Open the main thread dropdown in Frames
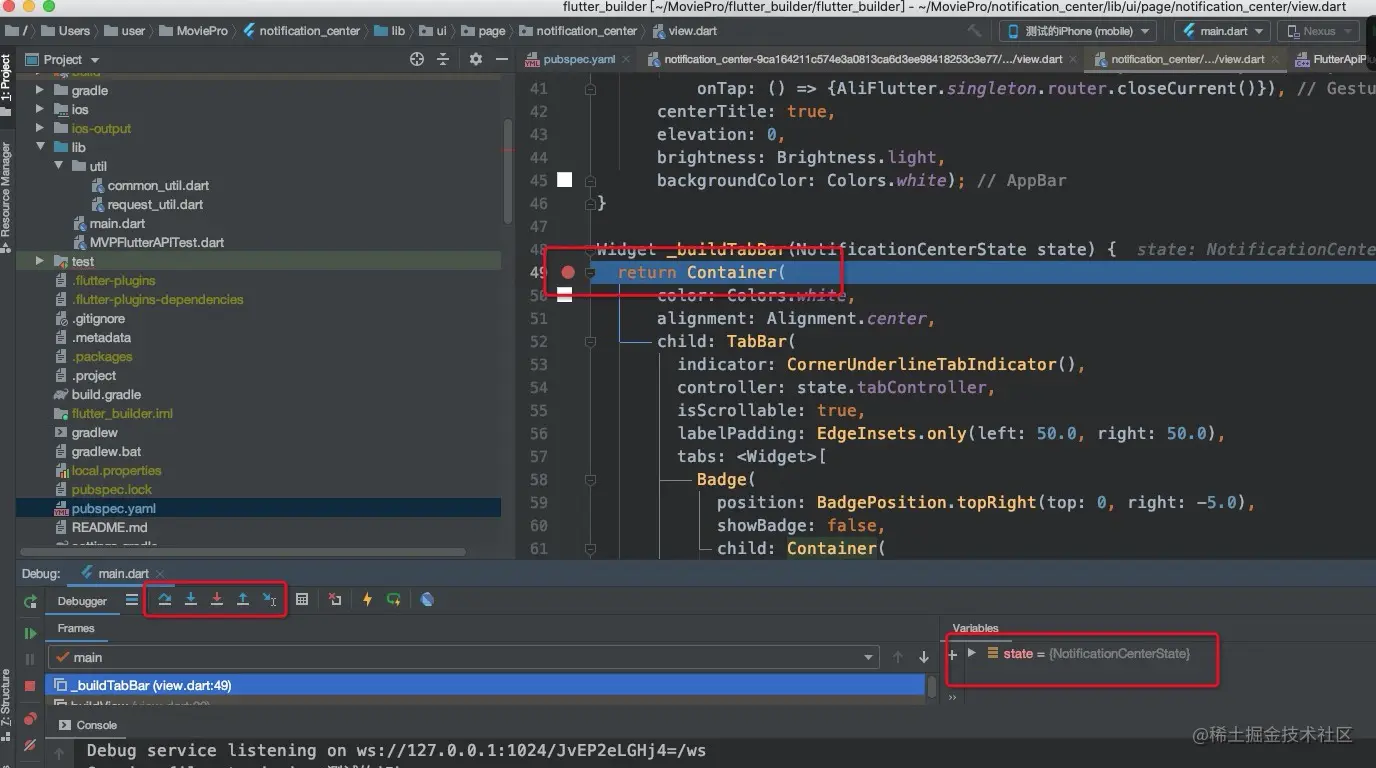 [464, 657]
